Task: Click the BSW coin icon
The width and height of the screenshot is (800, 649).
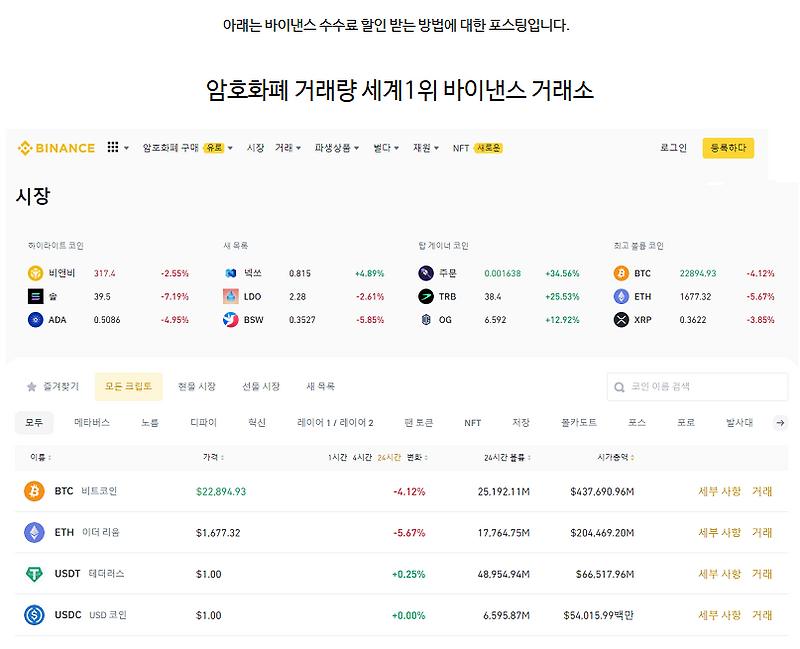Action: (231, 320)
